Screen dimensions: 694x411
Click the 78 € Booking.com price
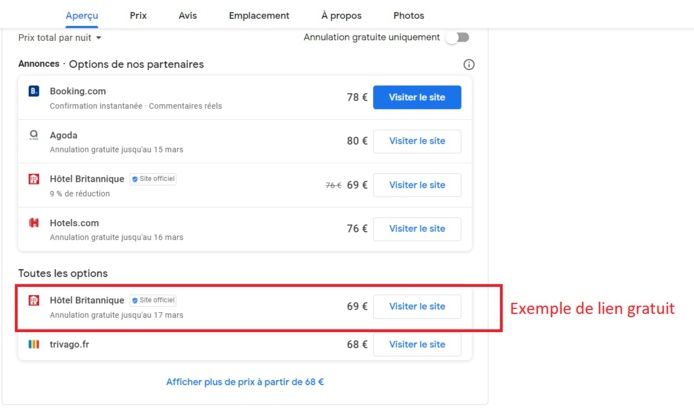(357, 97)
